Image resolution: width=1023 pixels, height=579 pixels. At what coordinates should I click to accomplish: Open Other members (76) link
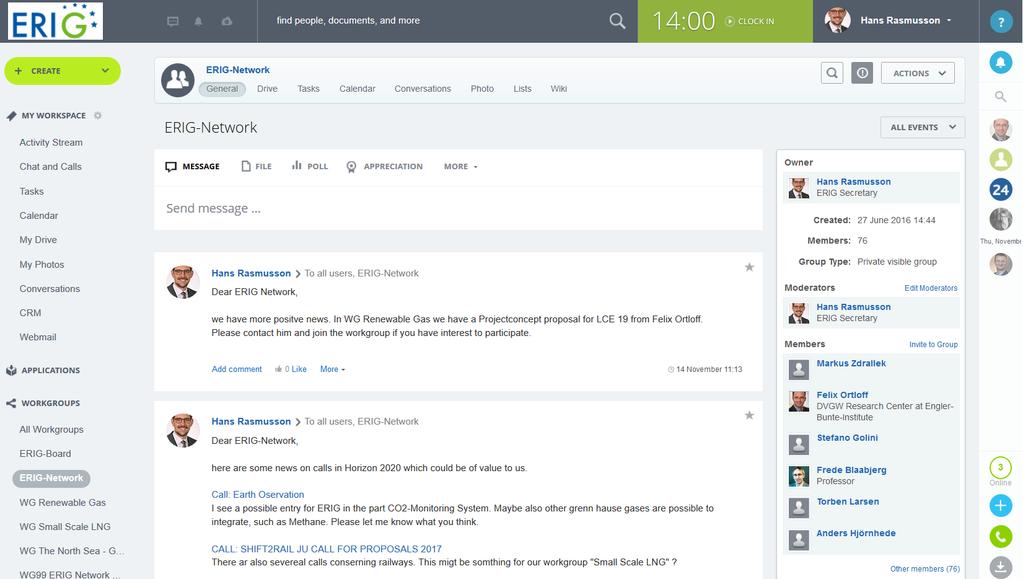925,569
